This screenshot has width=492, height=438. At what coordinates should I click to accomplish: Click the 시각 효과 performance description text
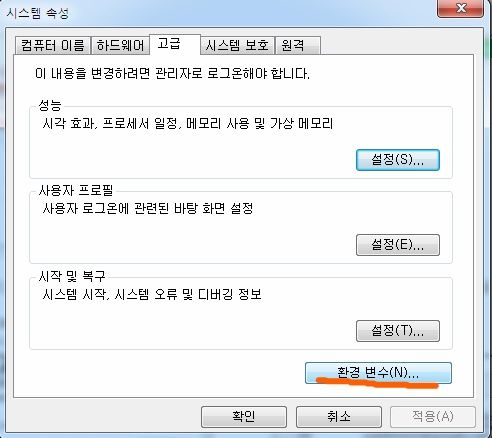click(x=188, y=124)
